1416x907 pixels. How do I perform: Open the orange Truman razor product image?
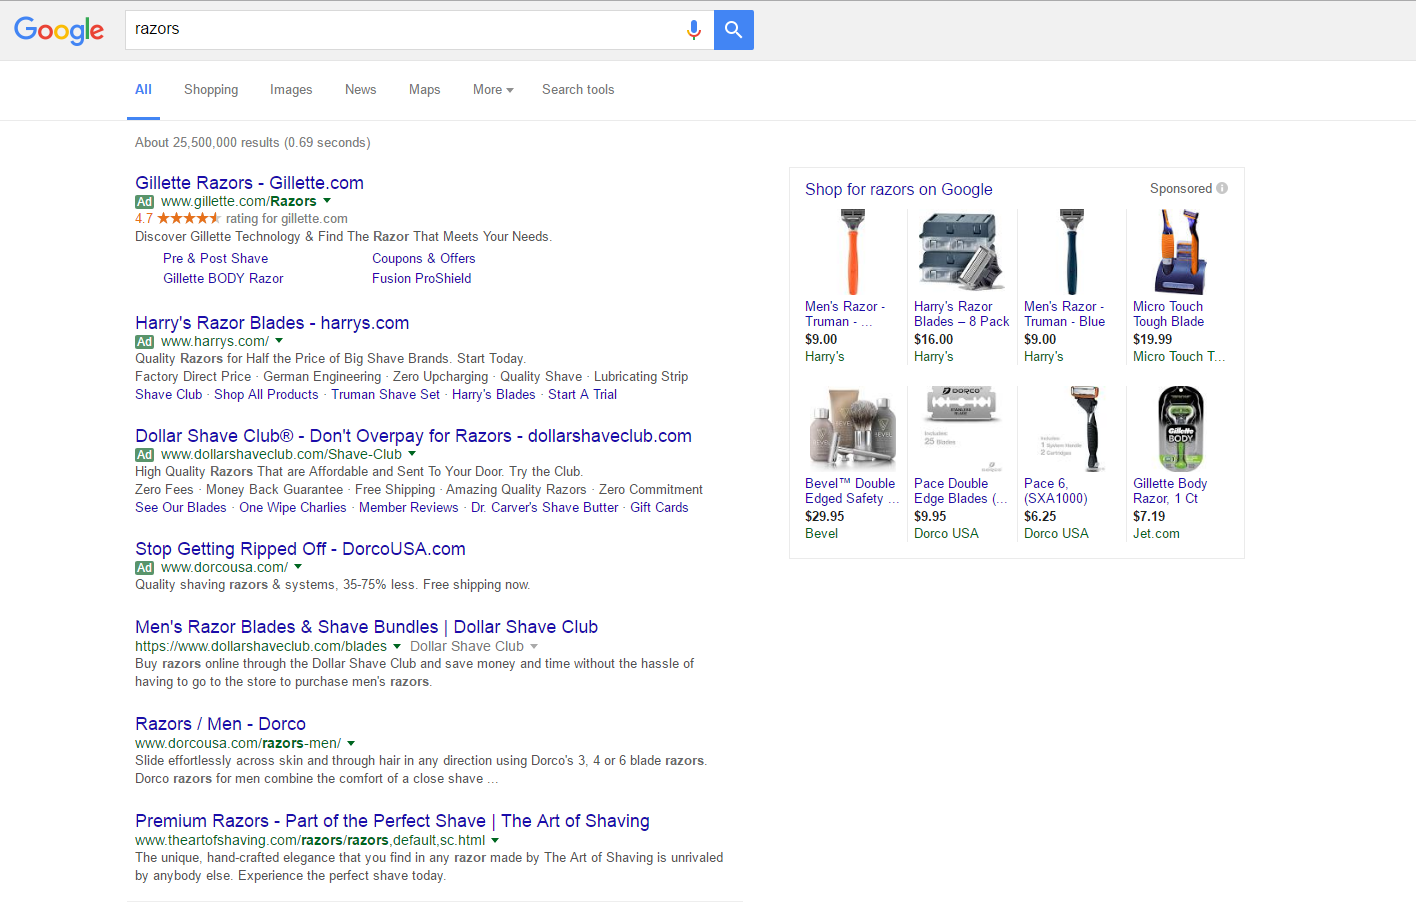tap(852, 252)
